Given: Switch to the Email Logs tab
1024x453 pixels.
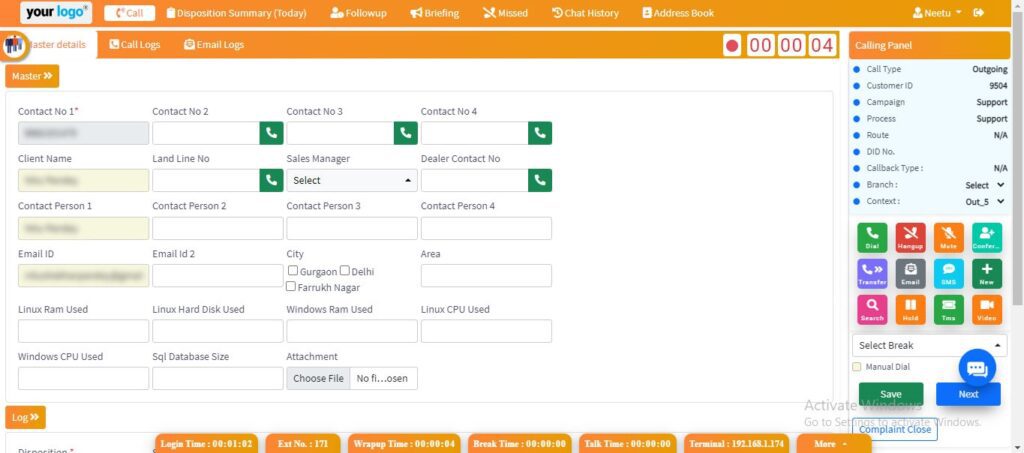Looking at the screenshot, I should [x=214, y=44].
